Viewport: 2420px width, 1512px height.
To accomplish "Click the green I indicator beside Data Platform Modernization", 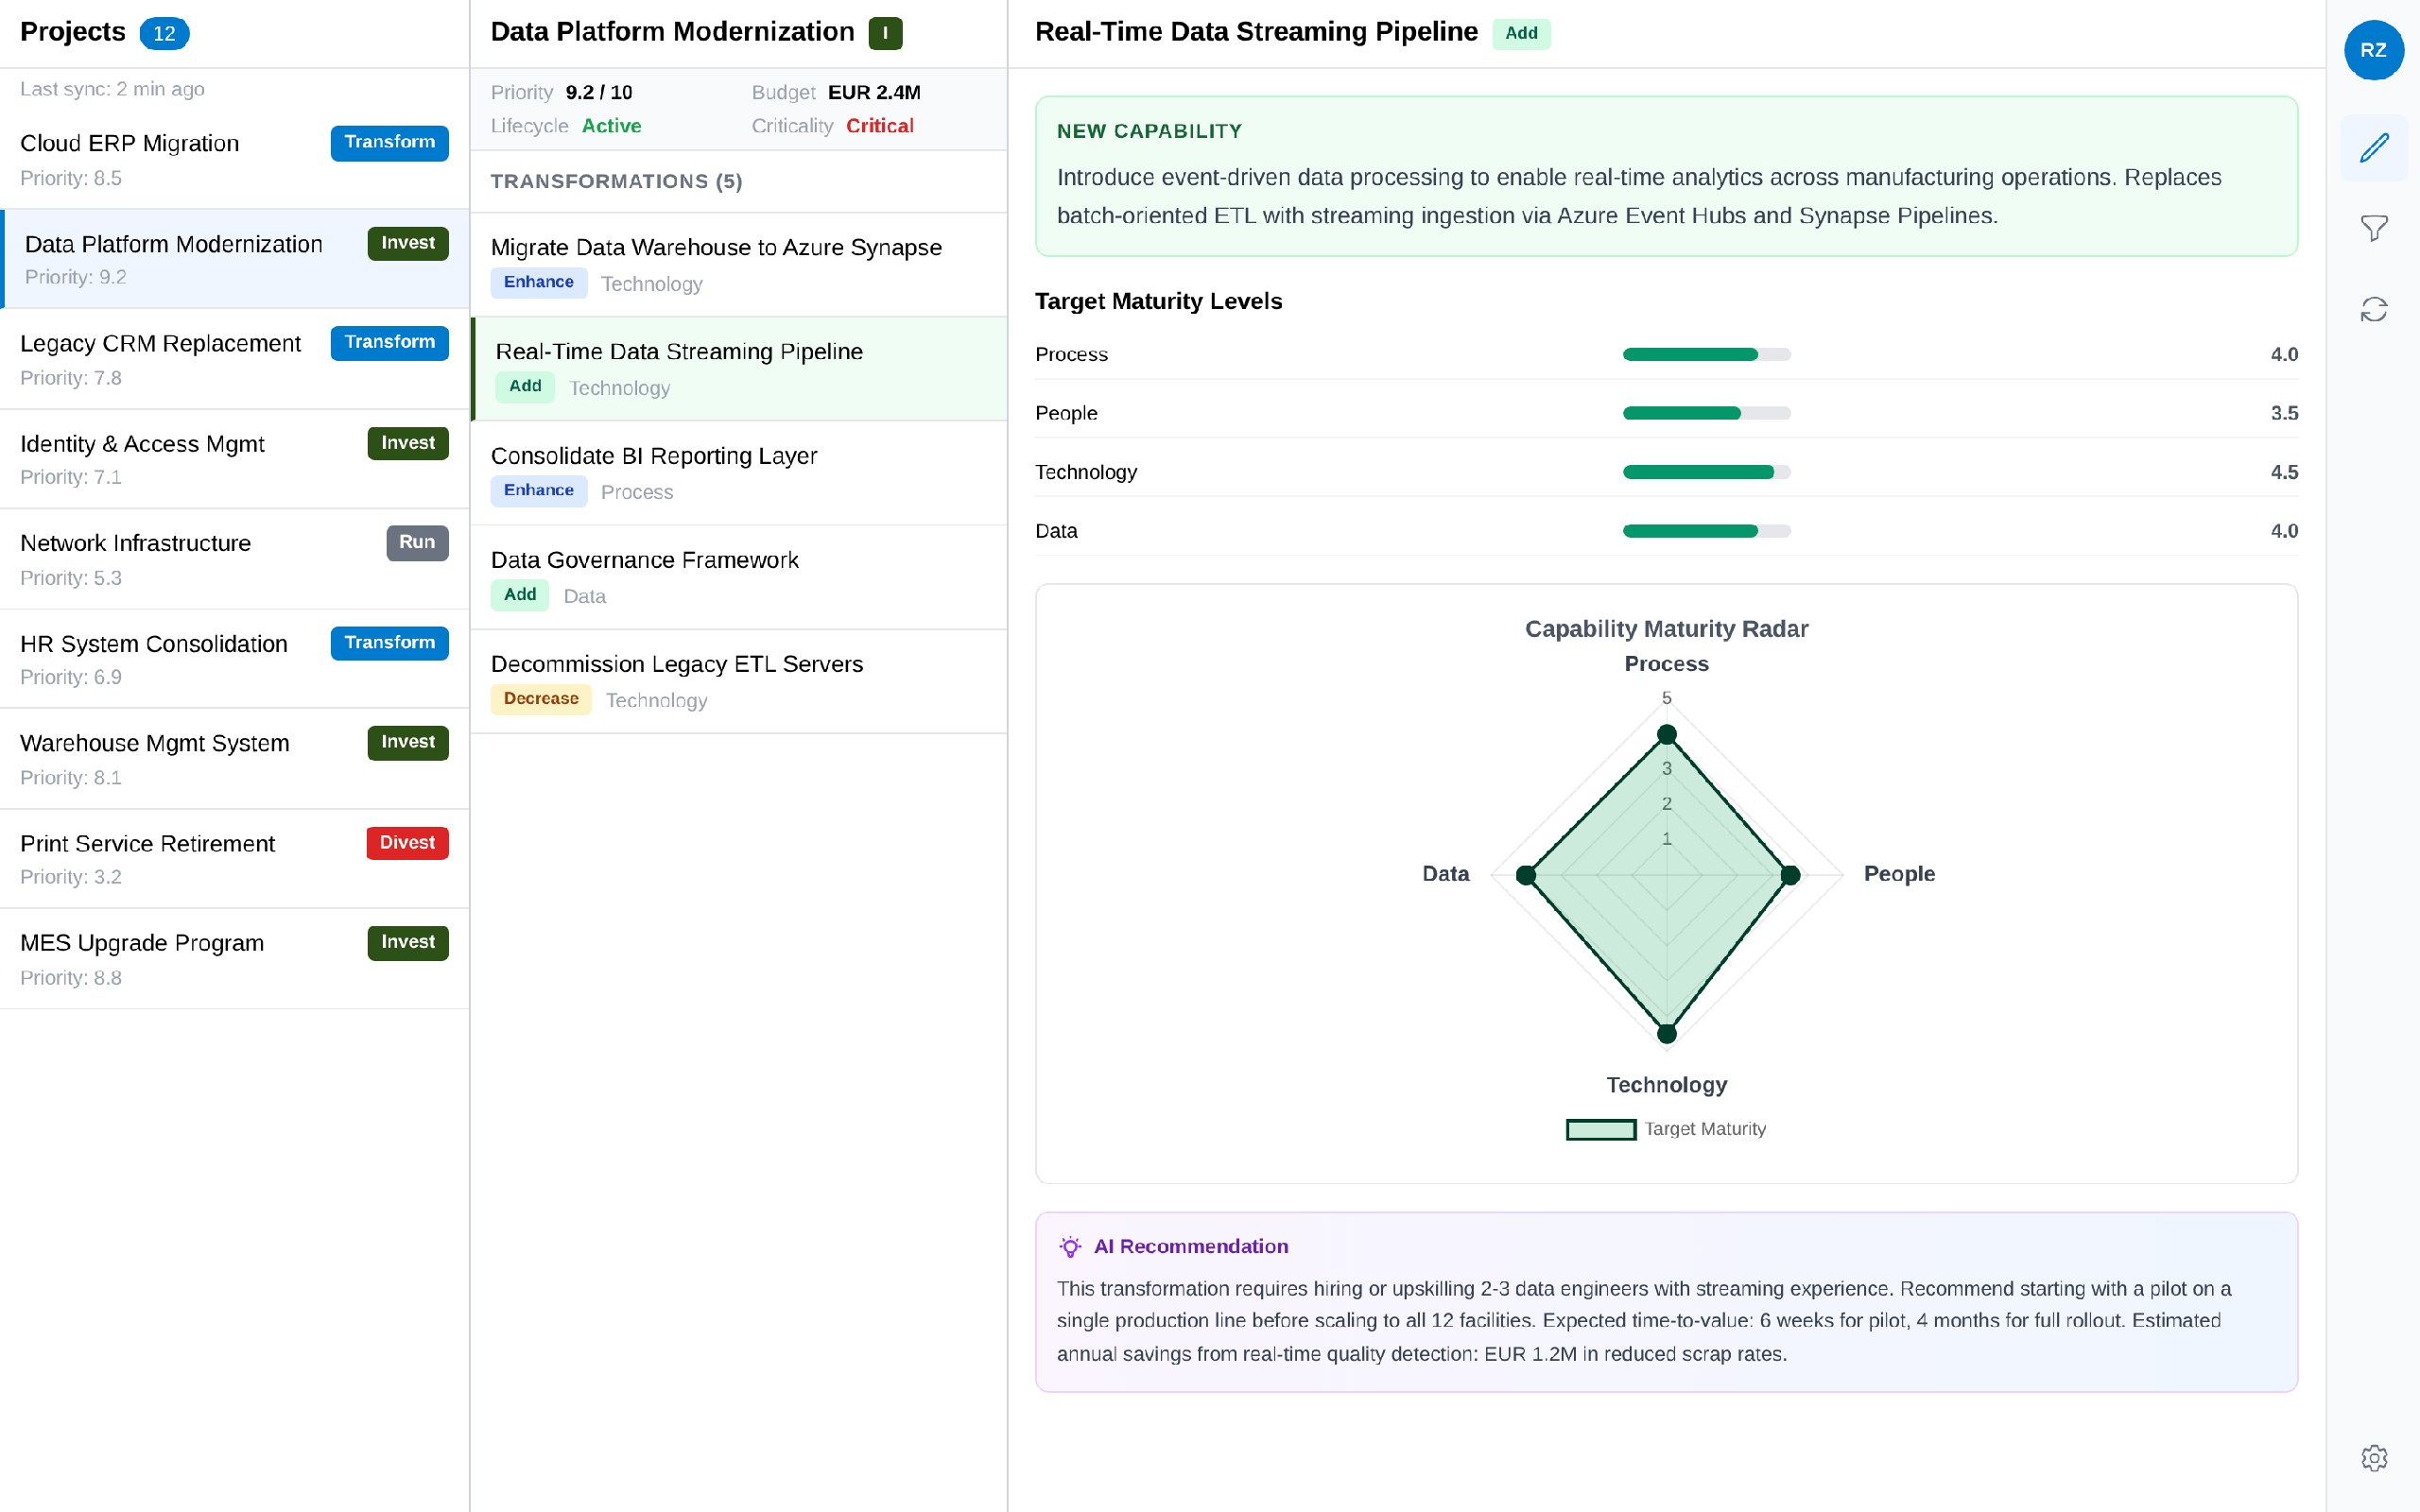I will coord(886,32).
